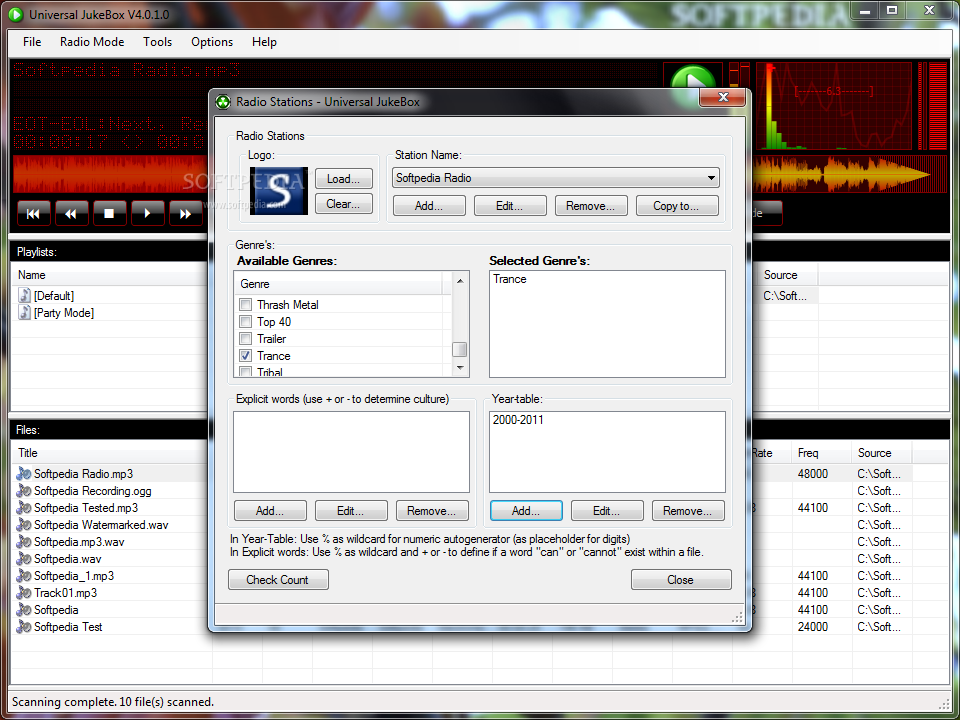Click the skip-to-previous-track playback button

[33, 213]
